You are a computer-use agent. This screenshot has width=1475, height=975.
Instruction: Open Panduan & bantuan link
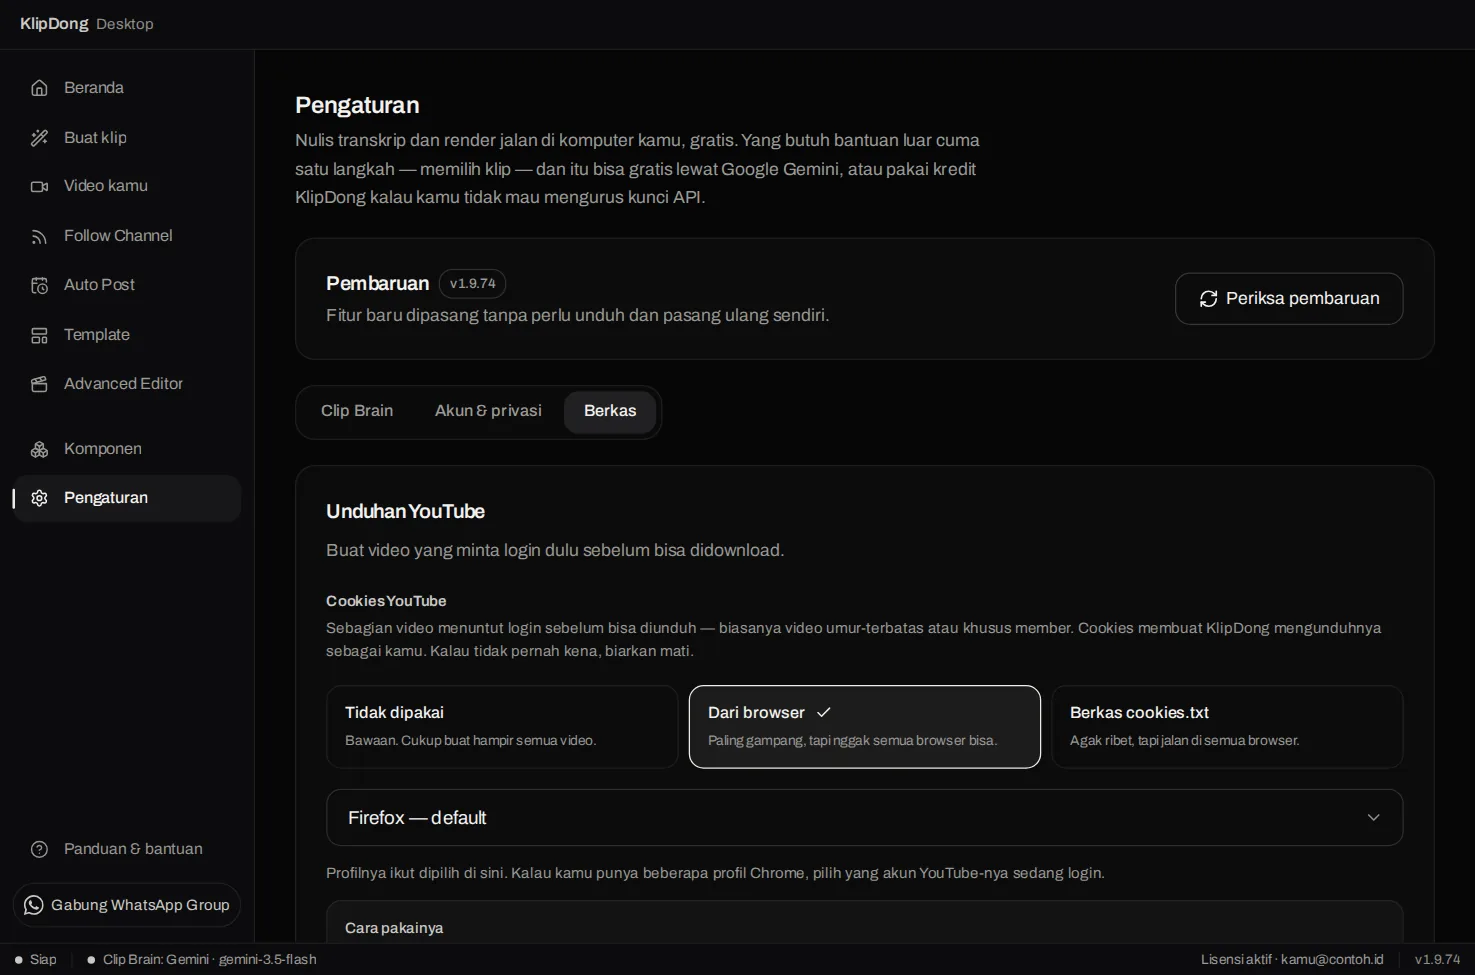coord(127,849)
